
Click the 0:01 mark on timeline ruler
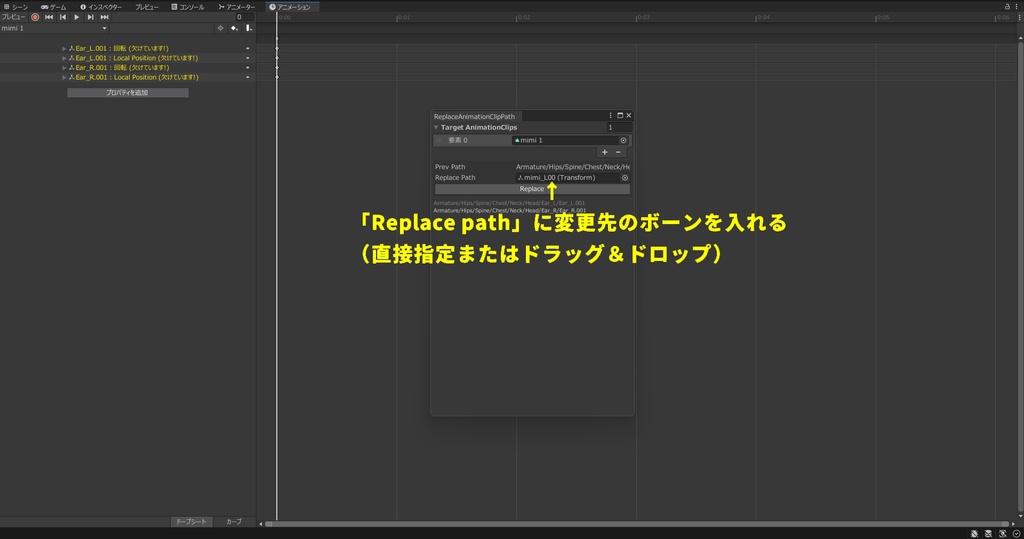coord(404,18)
